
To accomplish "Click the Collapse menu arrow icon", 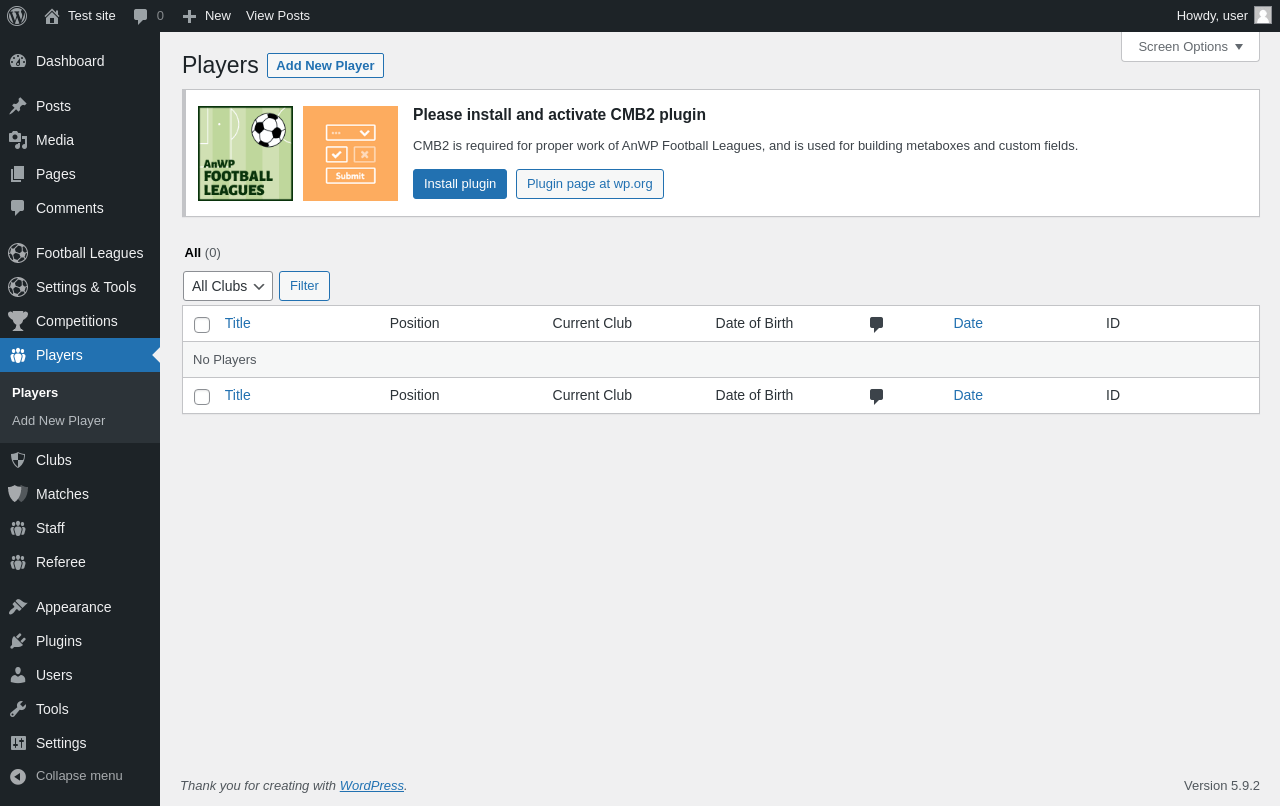I will point(18,776).
